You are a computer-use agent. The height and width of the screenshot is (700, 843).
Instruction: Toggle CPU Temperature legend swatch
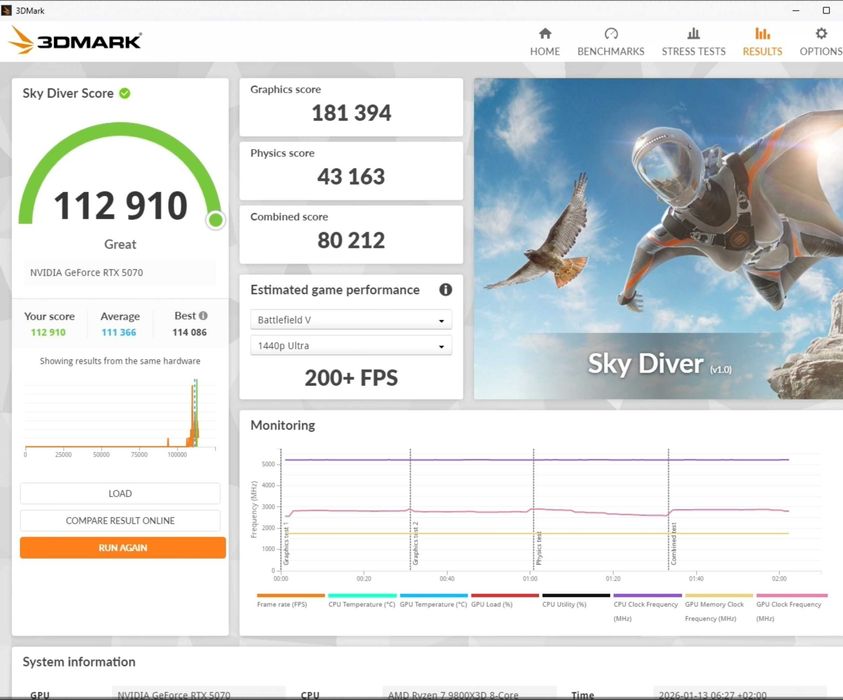pos(362,595)
